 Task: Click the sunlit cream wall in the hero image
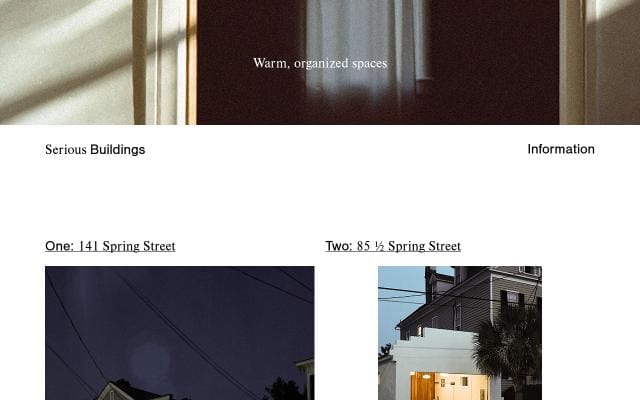65,61
